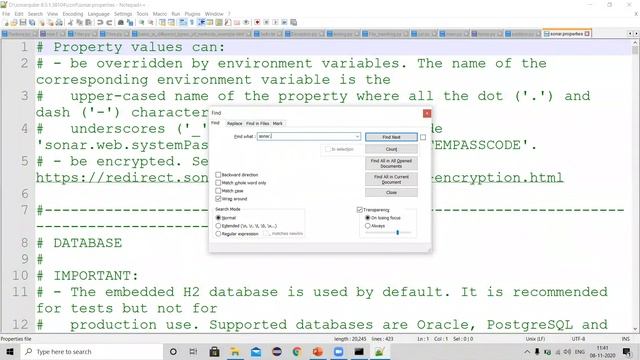This screenshot has height=360, width=640.
Task: Switch to Replace tab in Find dialog
Action: click(x=234, y=123)
